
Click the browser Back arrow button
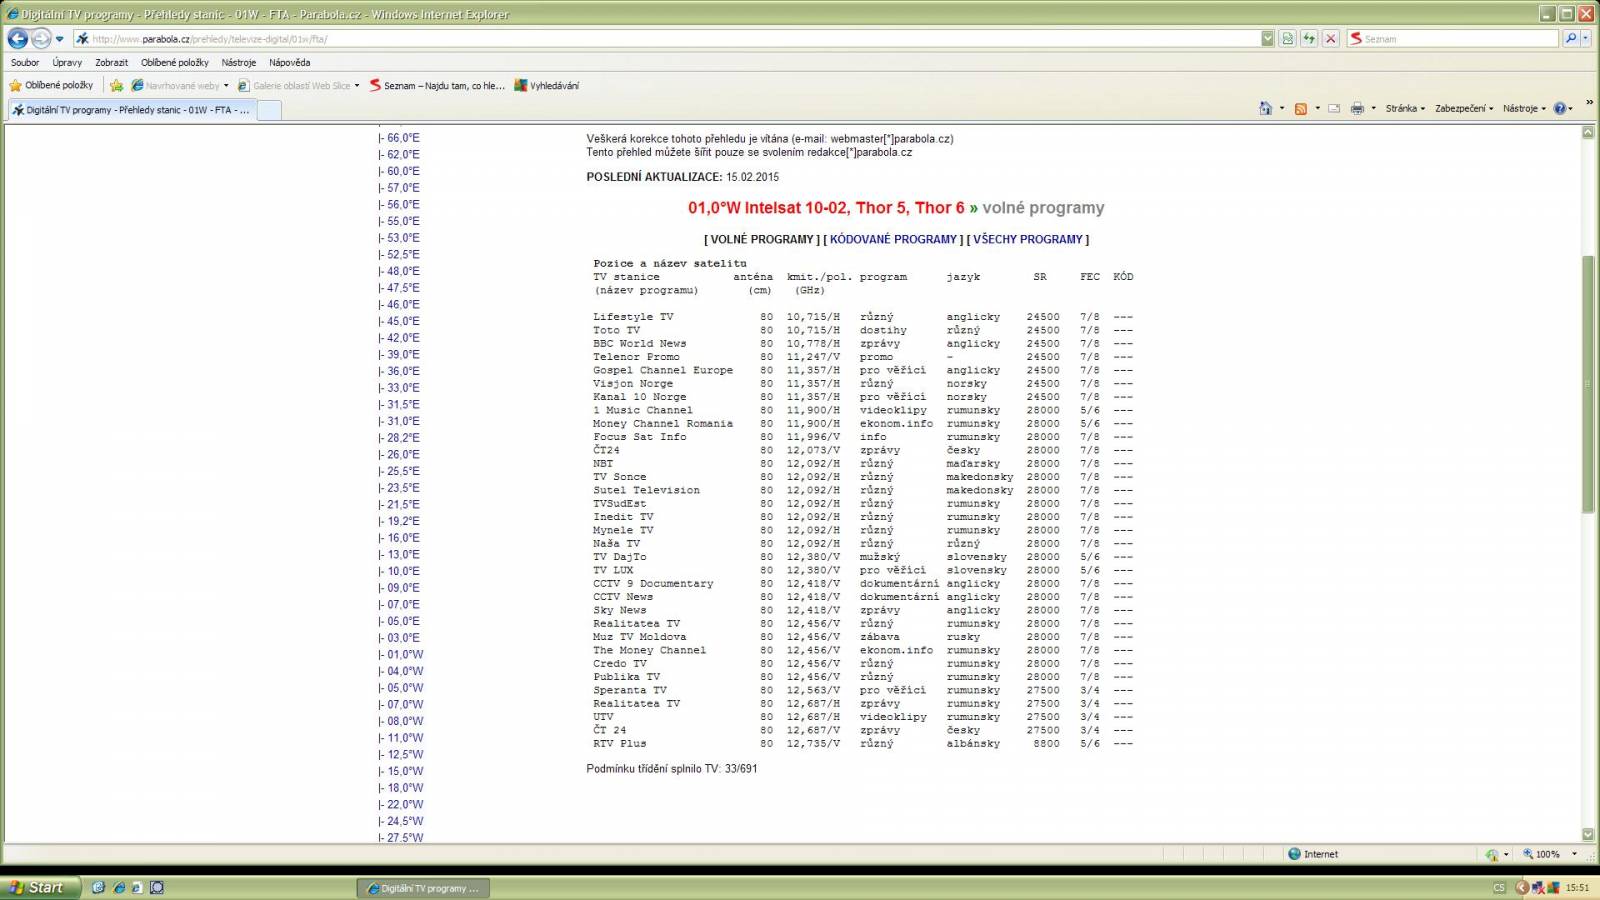[18, 38]
